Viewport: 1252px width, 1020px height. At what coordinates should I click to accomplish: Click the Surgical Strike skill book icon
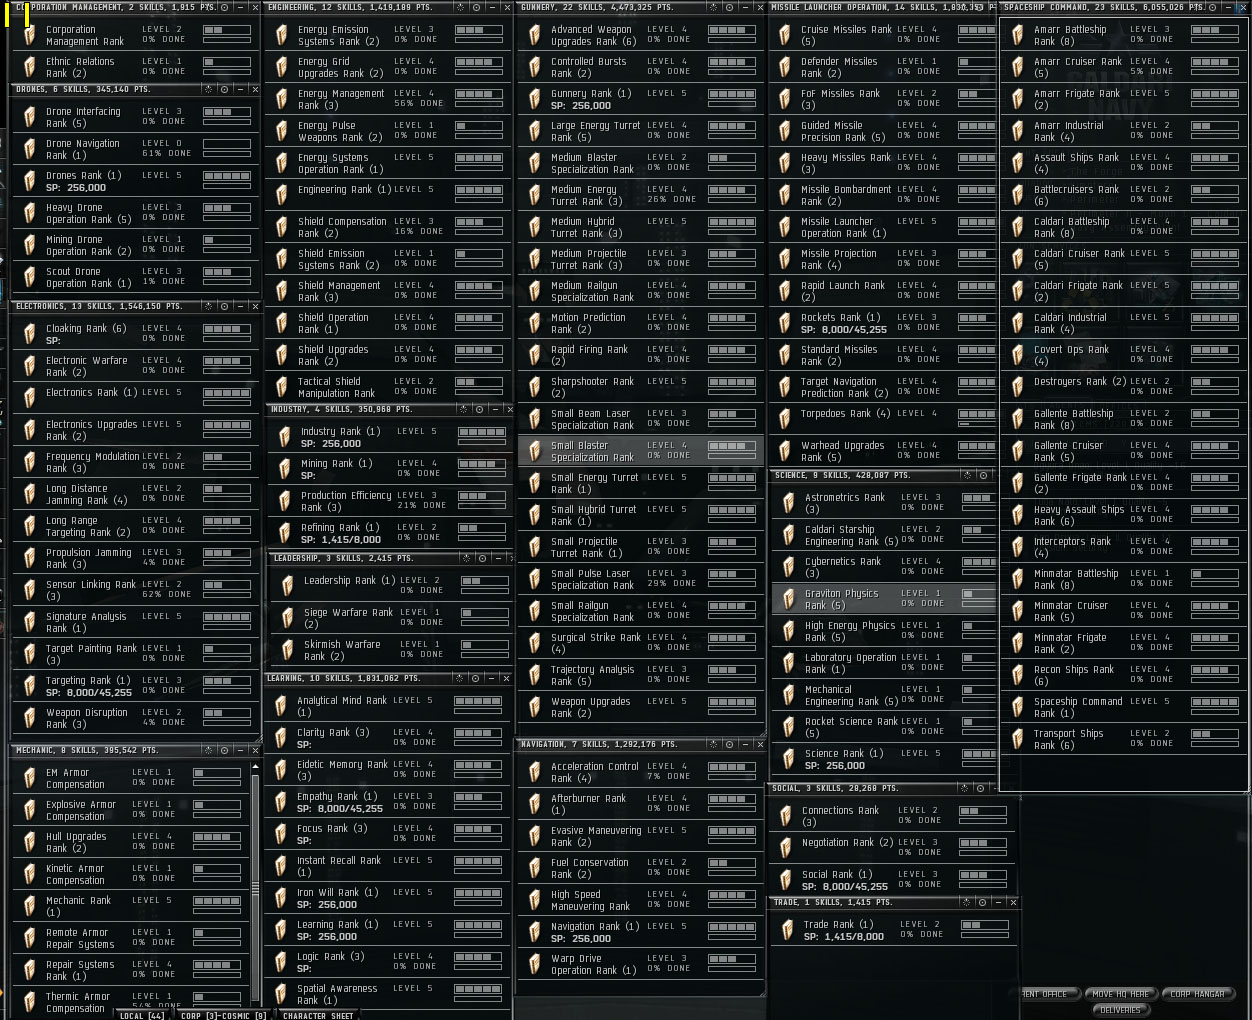535,644
